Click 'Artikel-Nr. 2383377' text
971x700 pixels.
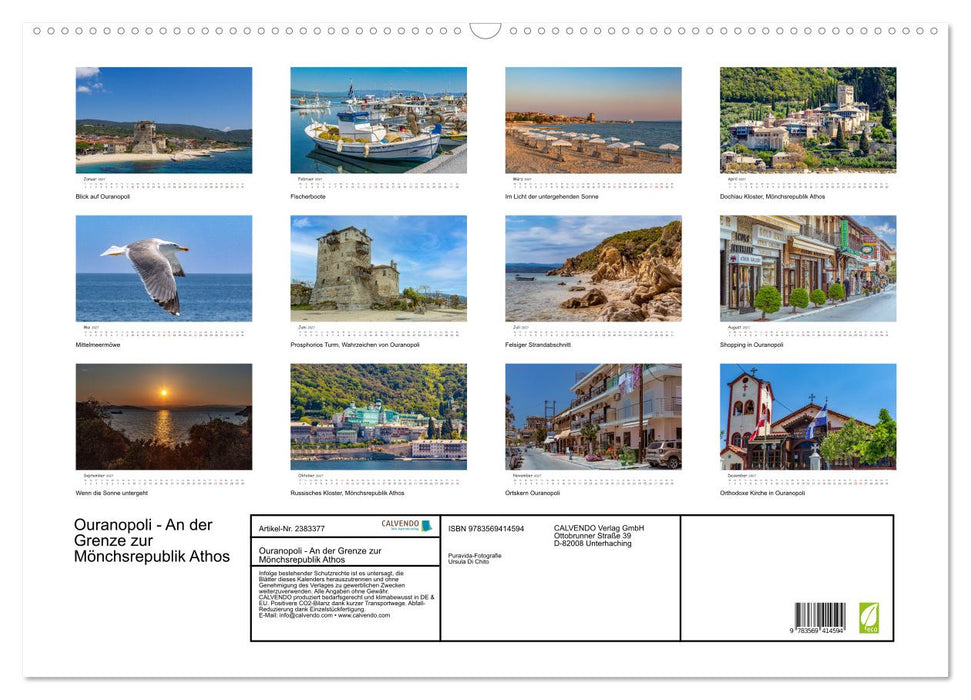(x=292, y=528)
